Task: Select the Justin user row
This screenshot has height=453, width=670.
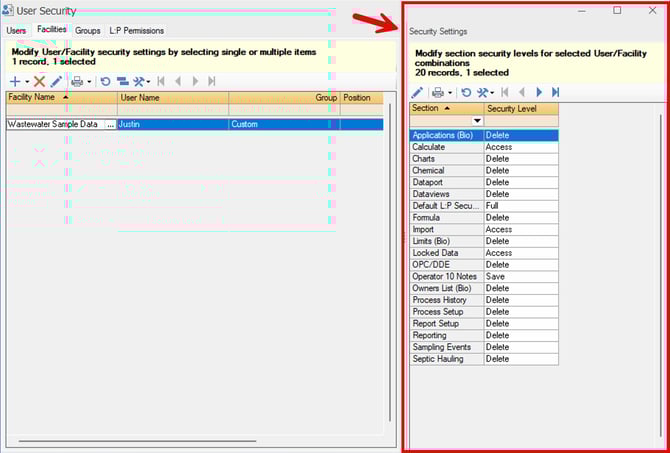Action: tap(171, 125)
